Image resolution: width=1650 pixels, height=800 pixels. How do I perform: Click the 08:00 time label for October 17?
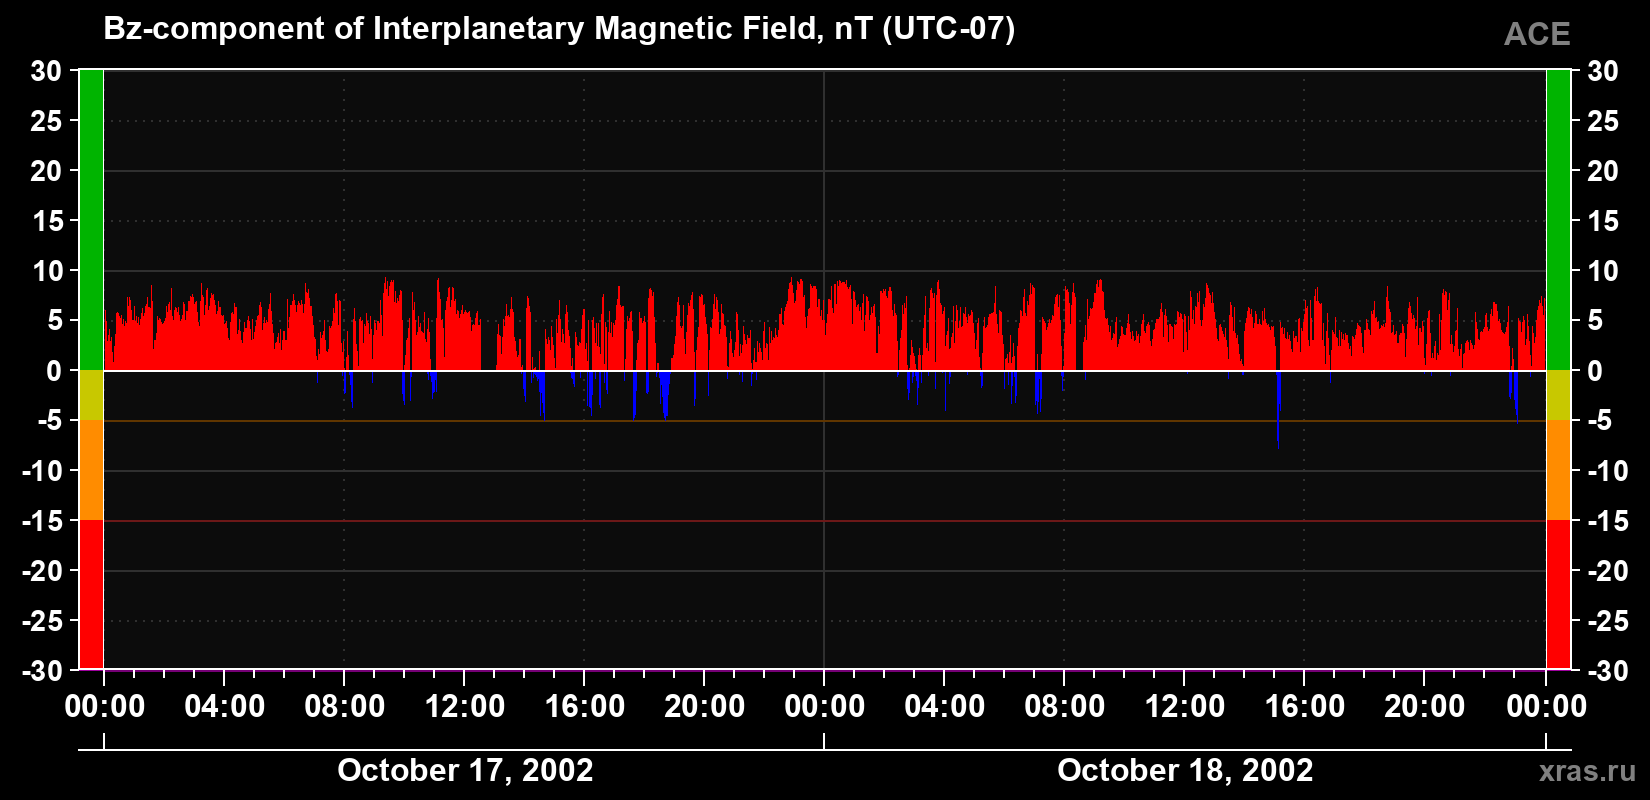[345, 707]
